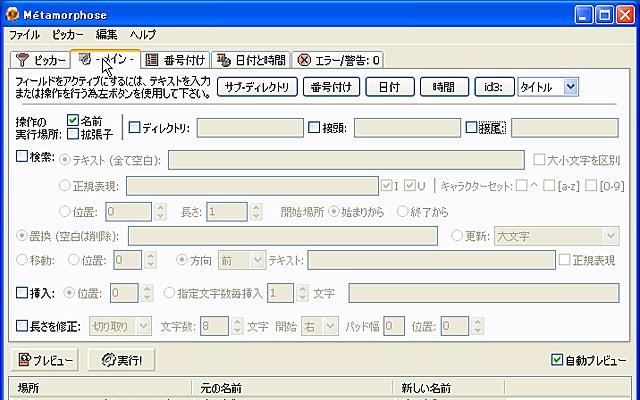Click the 番号付け button in top row
This screenshot has height=400, width=640.
click(331, 87)
